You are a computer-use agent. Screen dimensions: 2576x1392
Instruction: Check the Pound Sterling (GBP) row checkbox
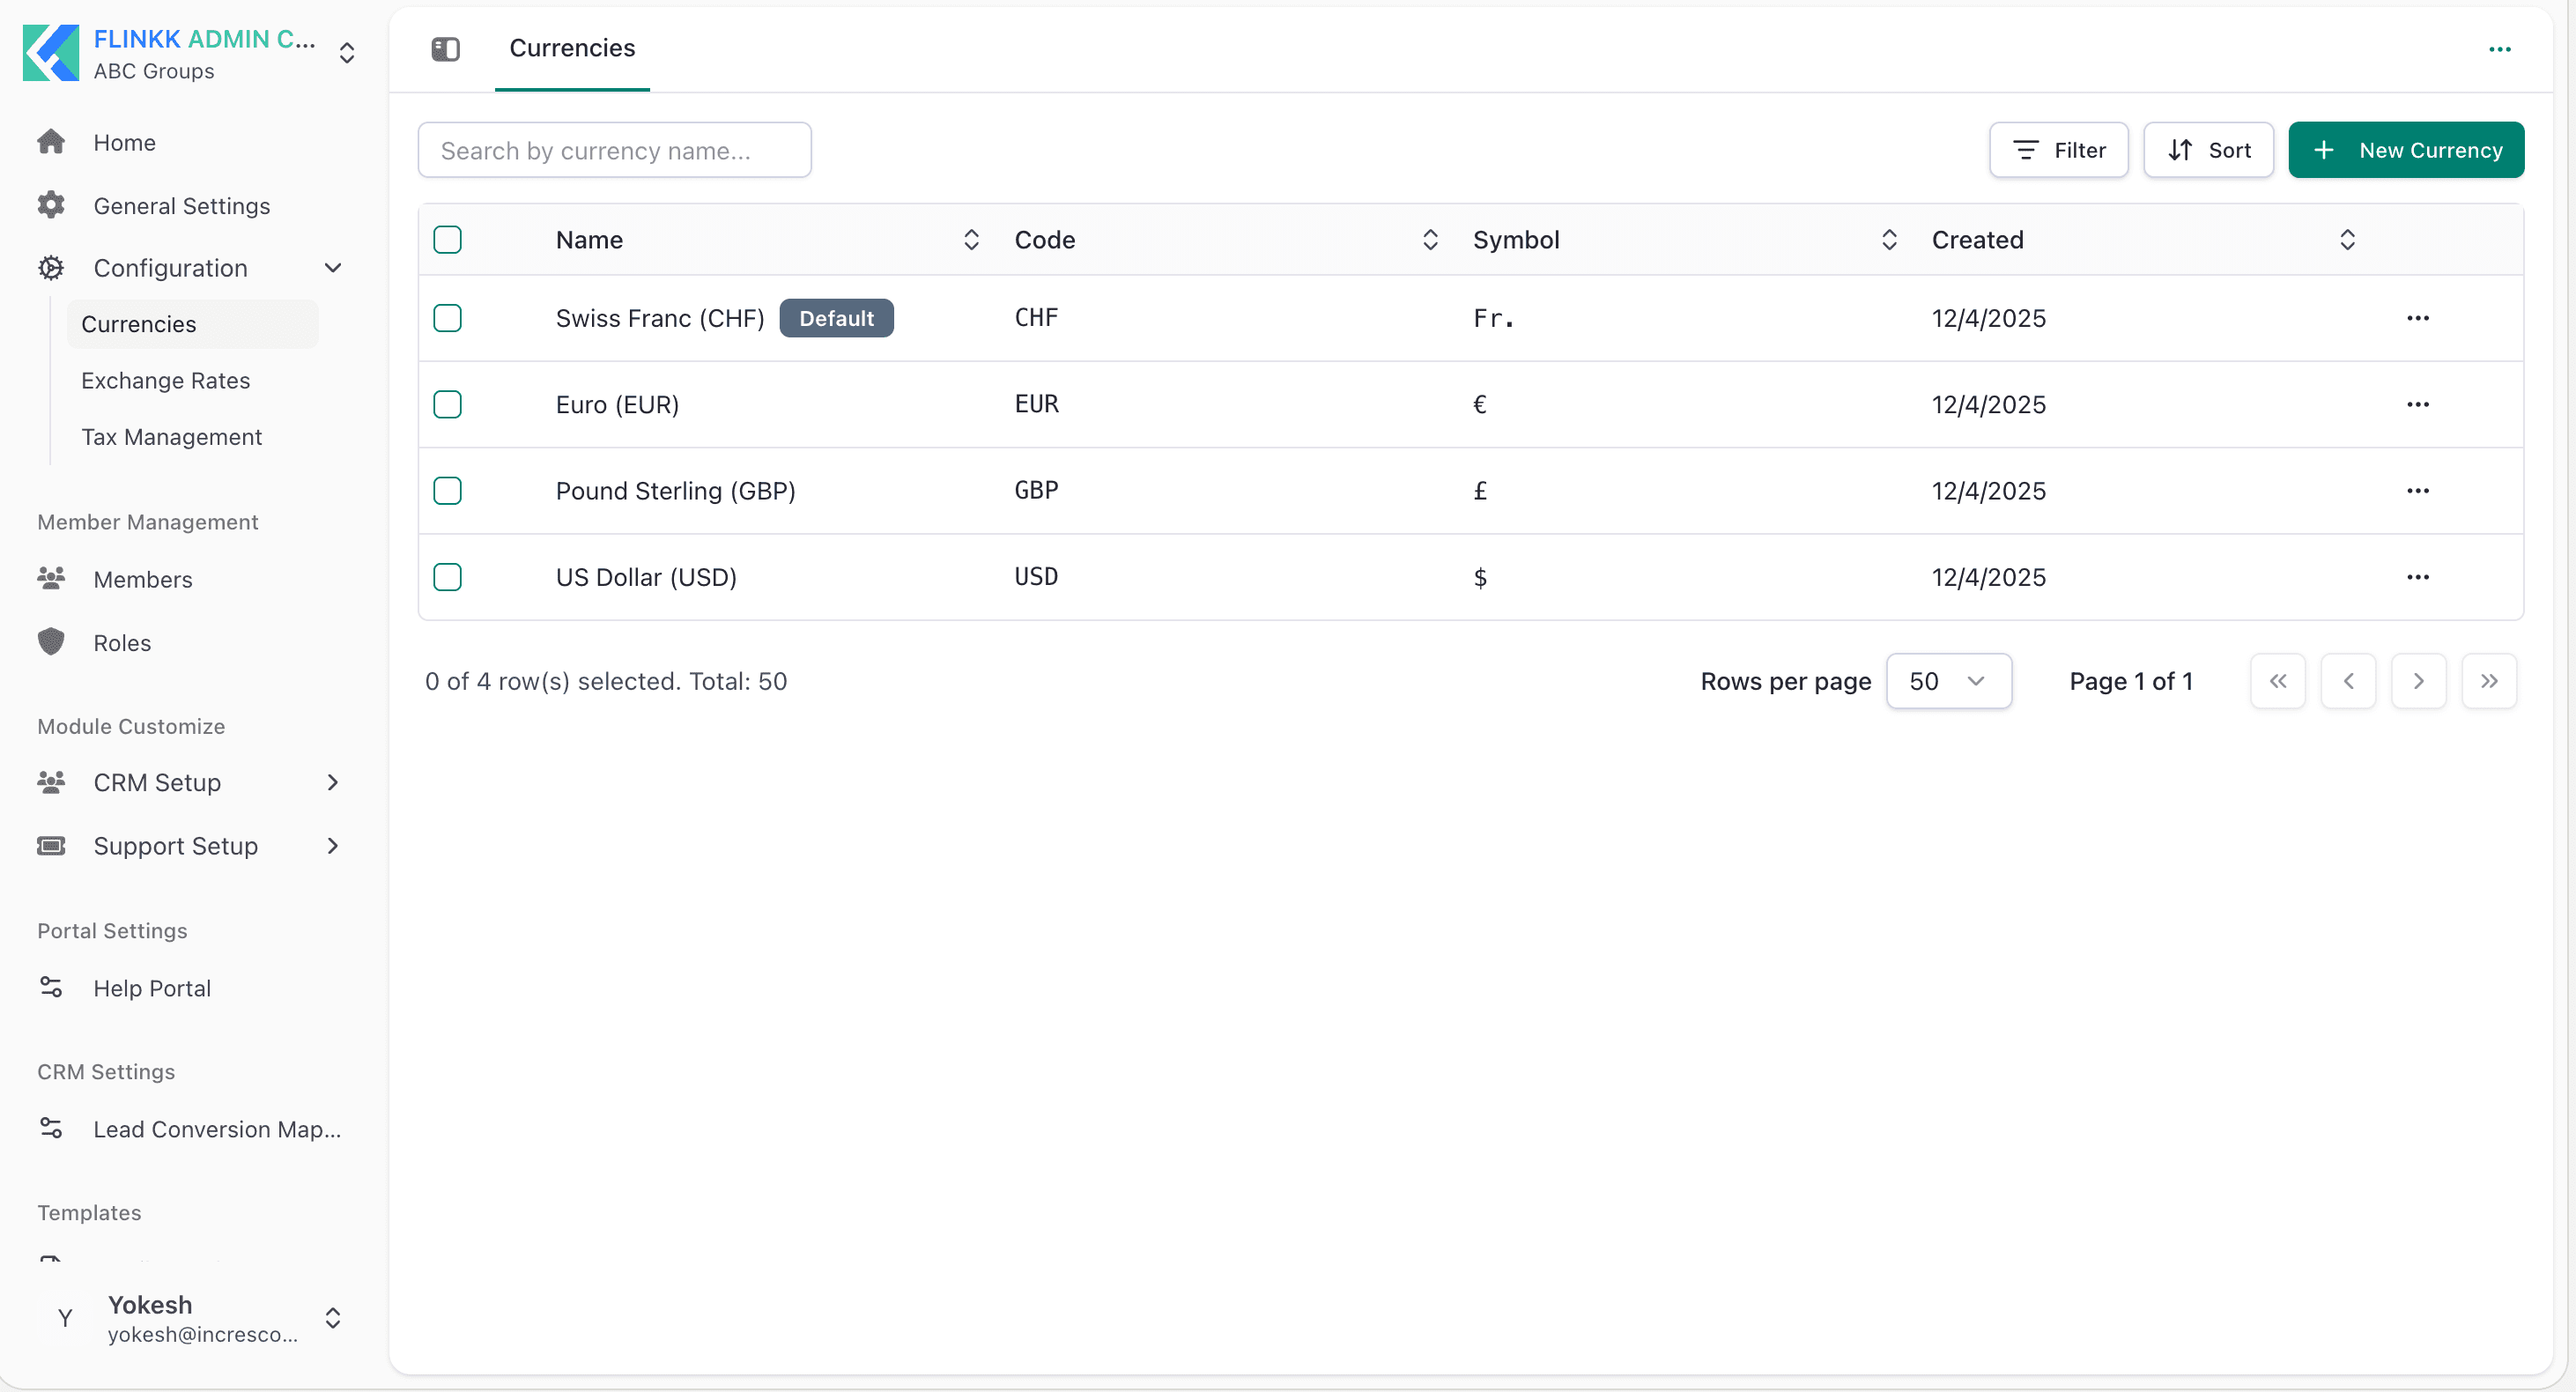pos(447,491)
